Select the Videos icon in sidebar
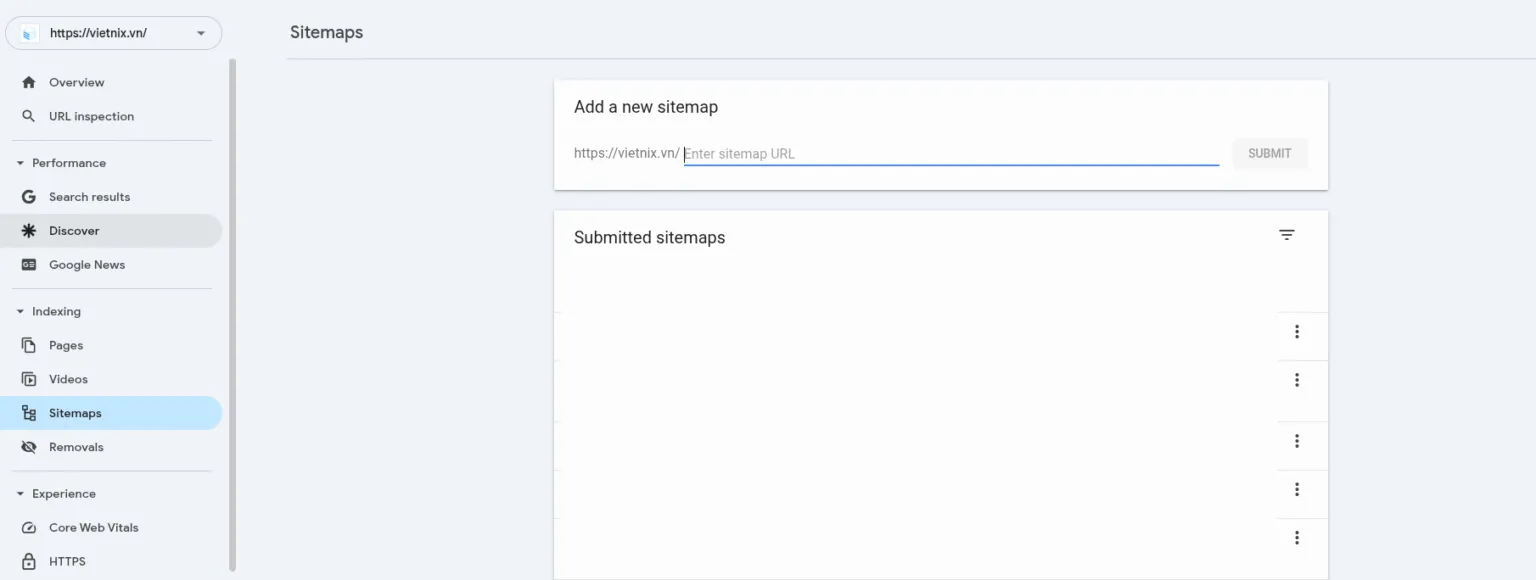The width and height of the screenshot is (1536, 580). 31,379
